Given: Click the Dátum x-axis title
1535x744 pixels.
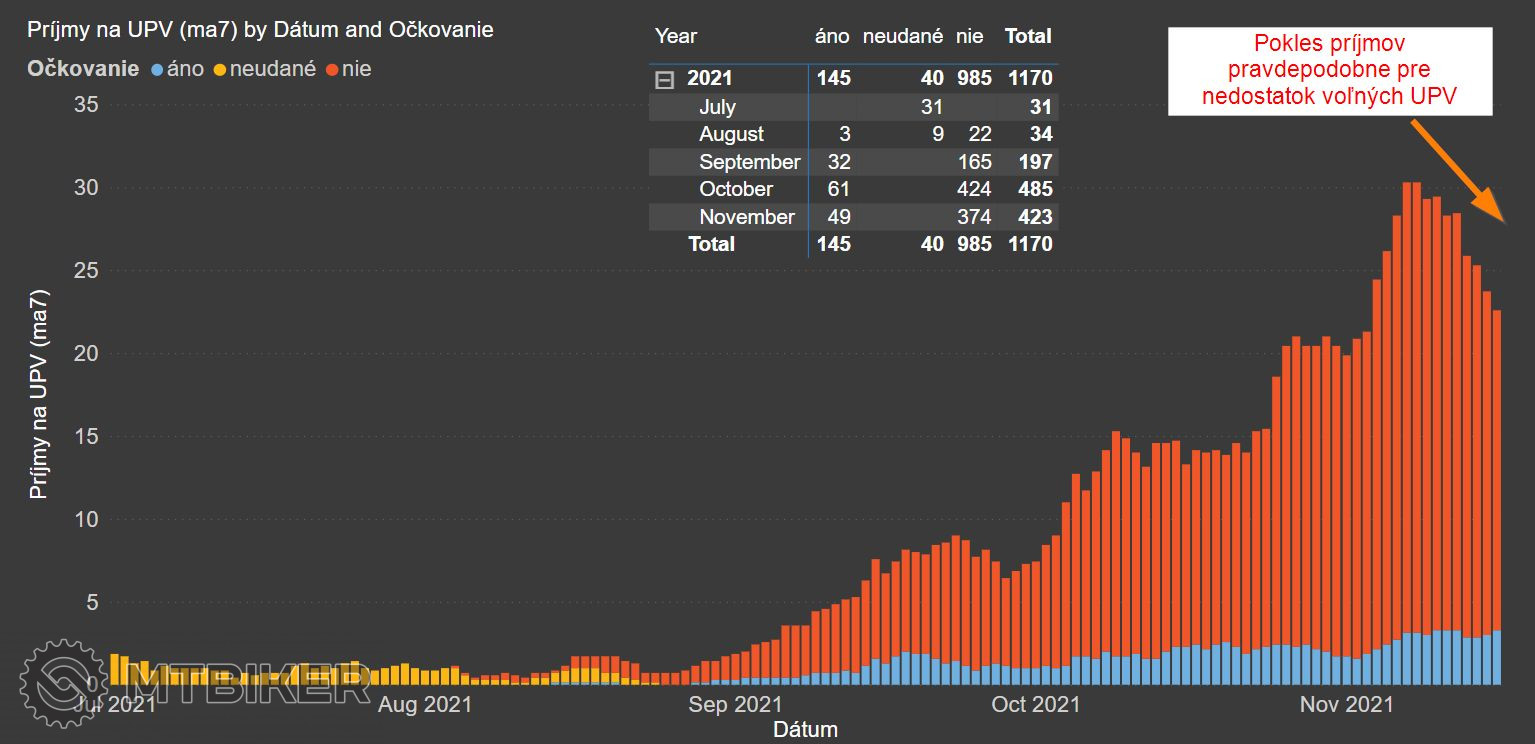Looking at the screenshot, I should coord(805,730).
